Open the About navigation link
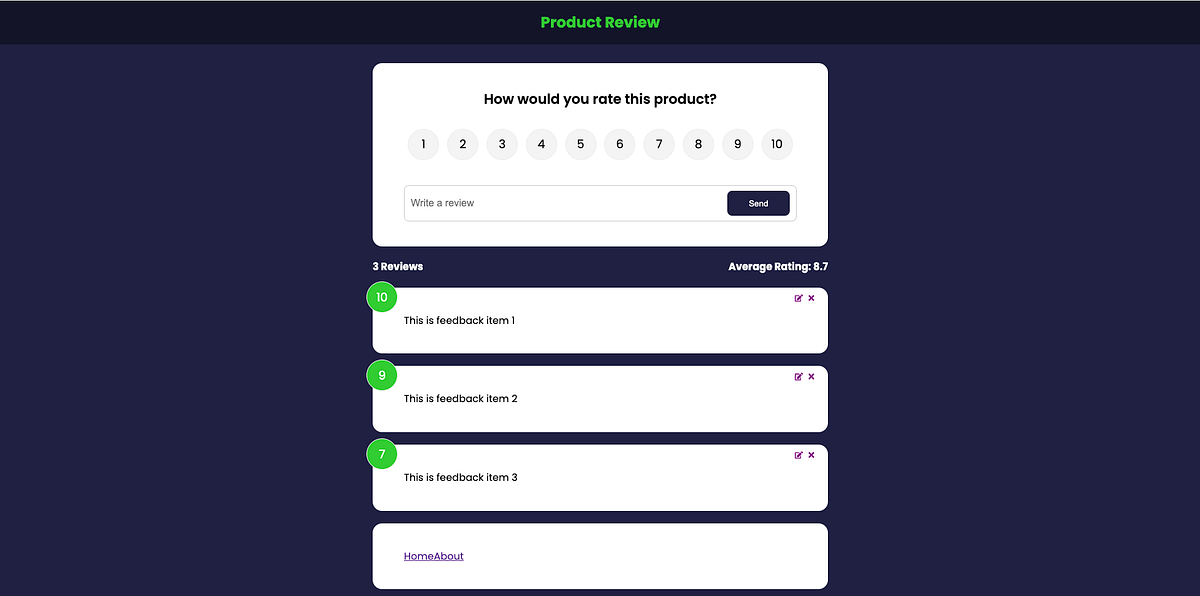 coord(449,556)
